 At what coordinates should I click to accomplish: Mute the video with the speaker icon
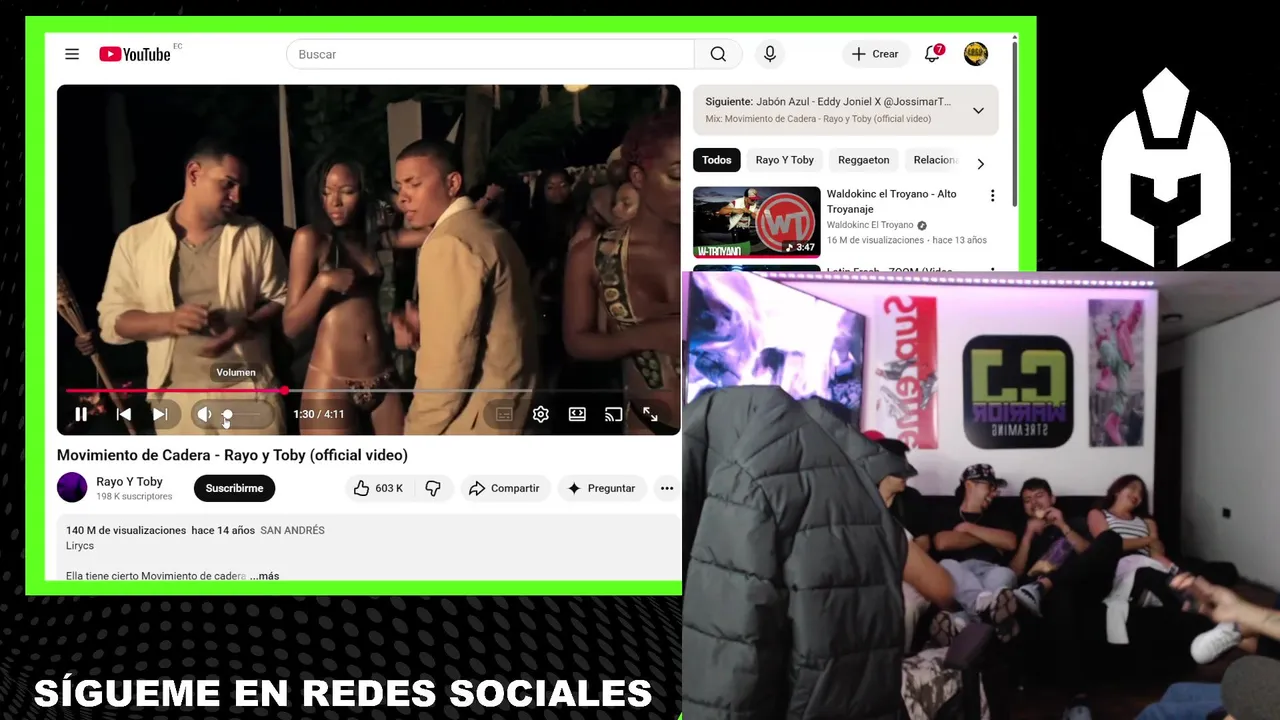pos(204,414)
